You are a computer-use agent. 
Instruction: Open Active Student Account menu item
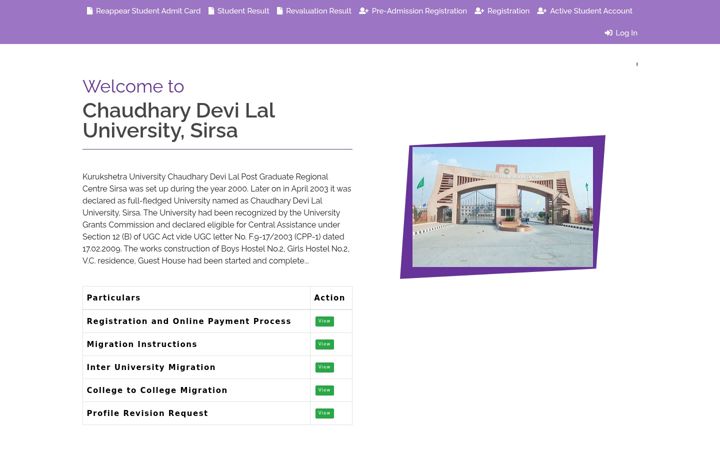click(585, 11)
